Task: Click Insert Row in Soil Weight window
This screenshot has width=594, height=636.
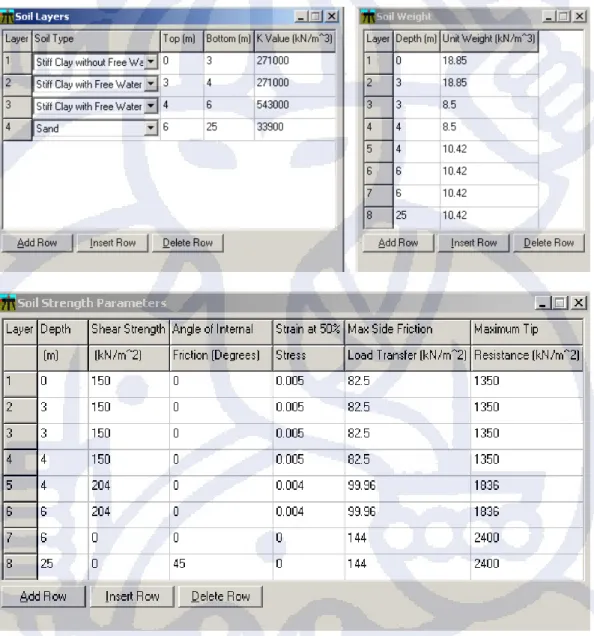Action: 473,243
